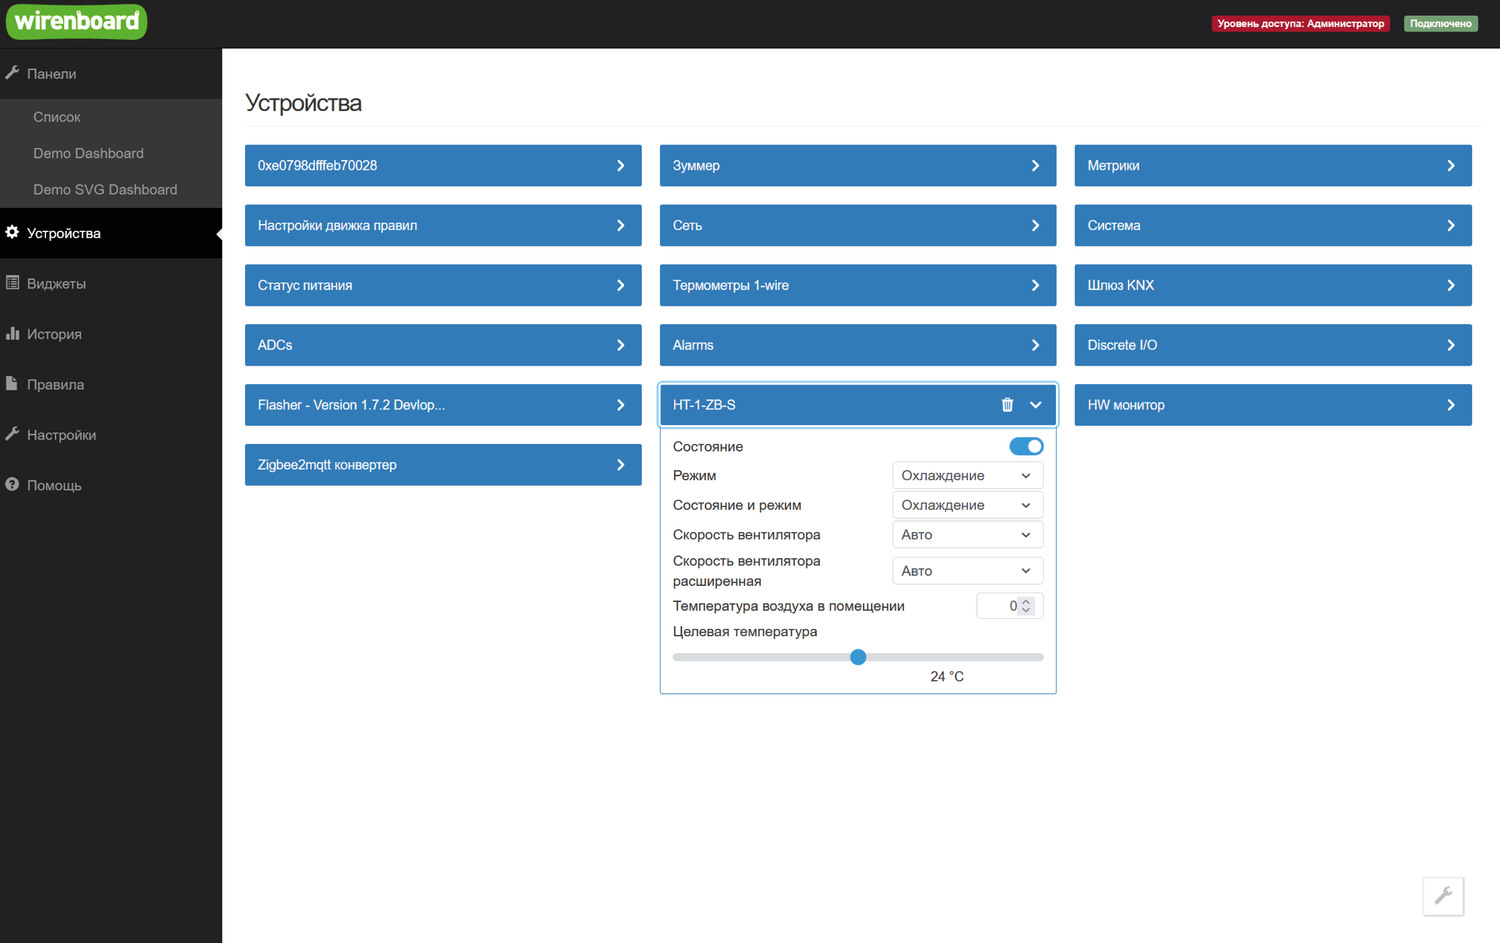1500x943 pixels.
Task: Click the Температура воздуха в помещении field
Action: click(x=1000, y=606)
